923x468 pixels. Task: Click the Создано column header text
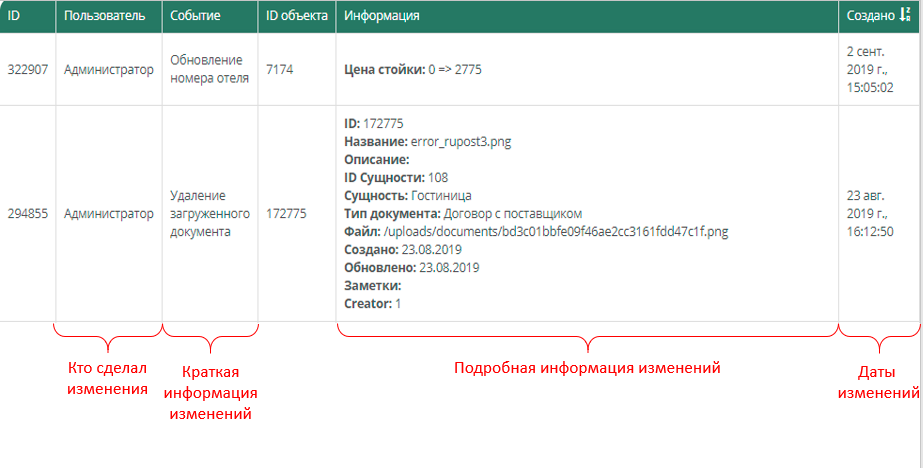[x=869, y=17]
